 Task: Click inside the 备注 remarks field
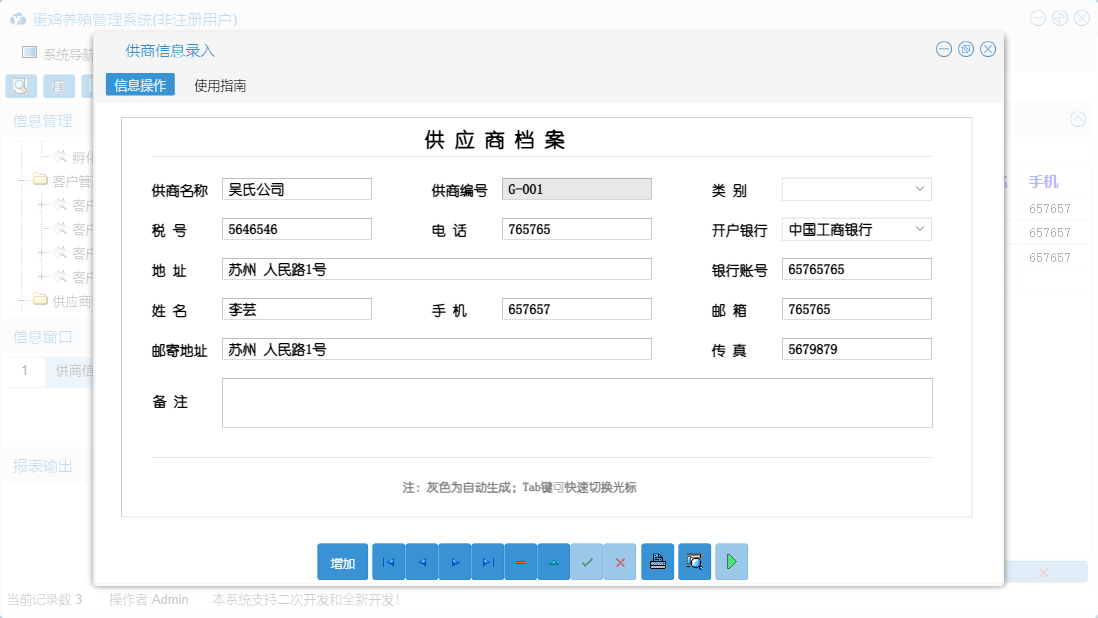tap(576, 402)
